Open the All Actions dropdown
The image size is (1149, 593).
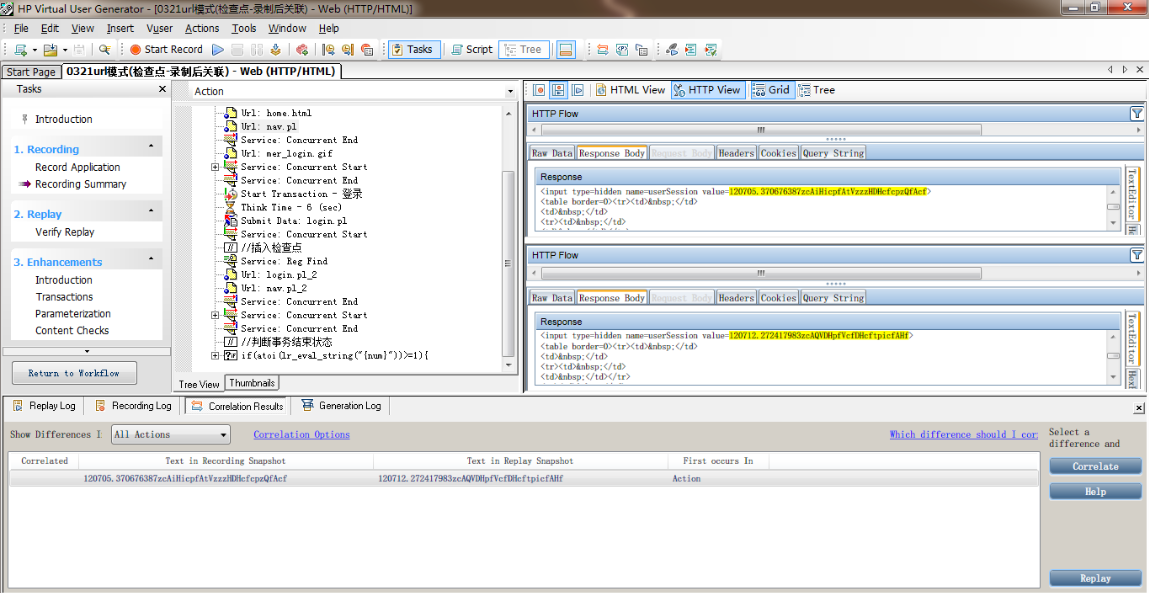click(x=223, y=435)
